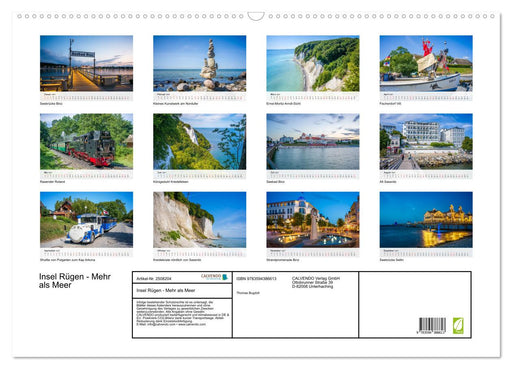
Task: Click the Insel Rügen - Mehr als Meer heading
Action: point(75,281)
